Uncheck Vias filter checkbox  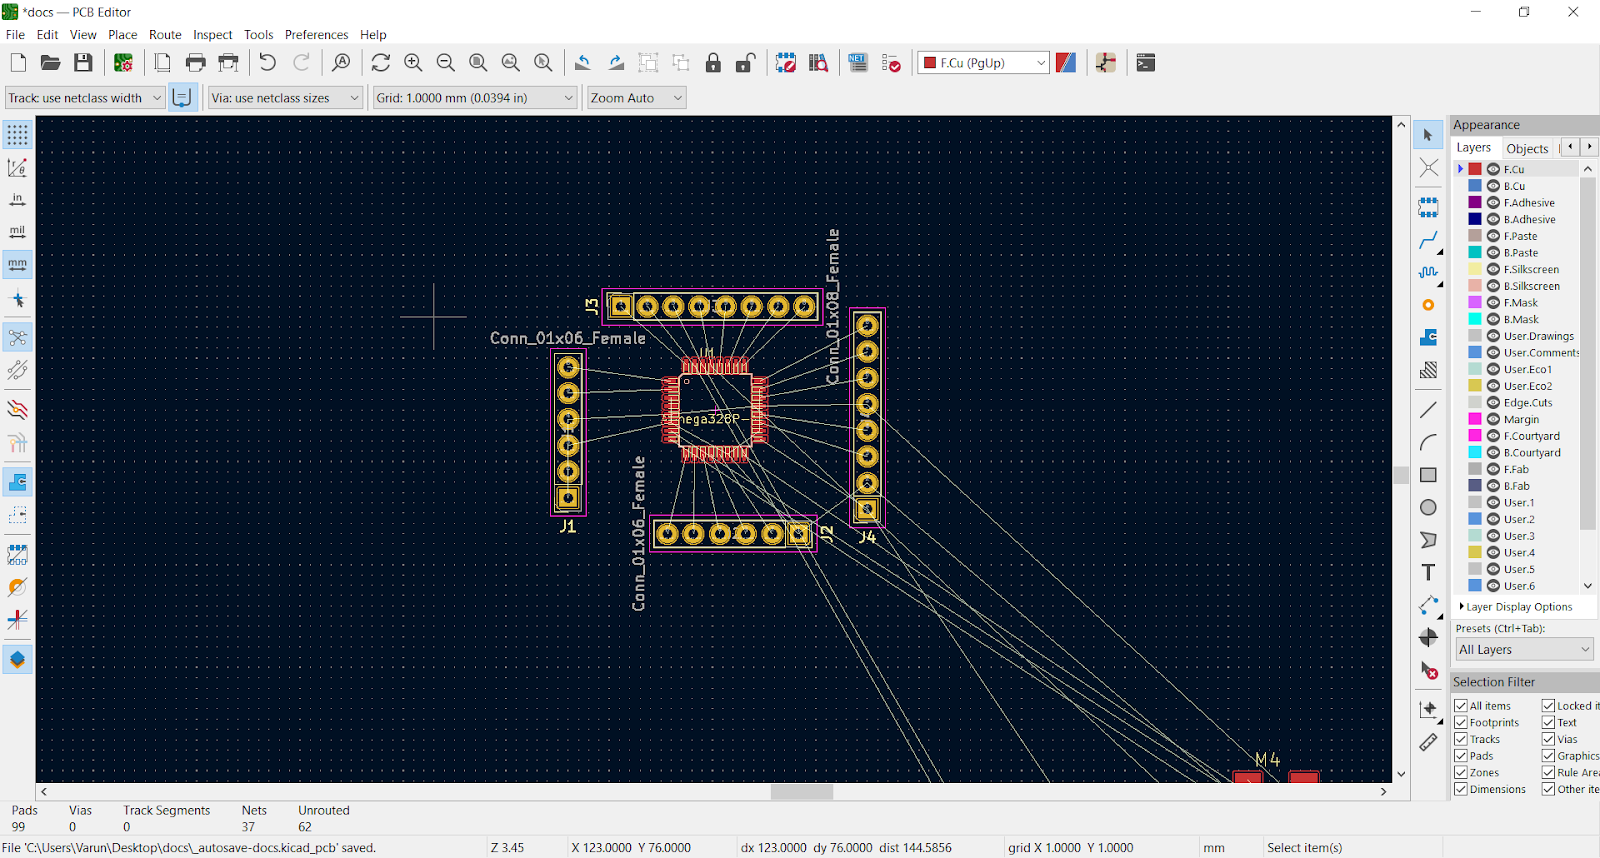tap(1548, 740)
